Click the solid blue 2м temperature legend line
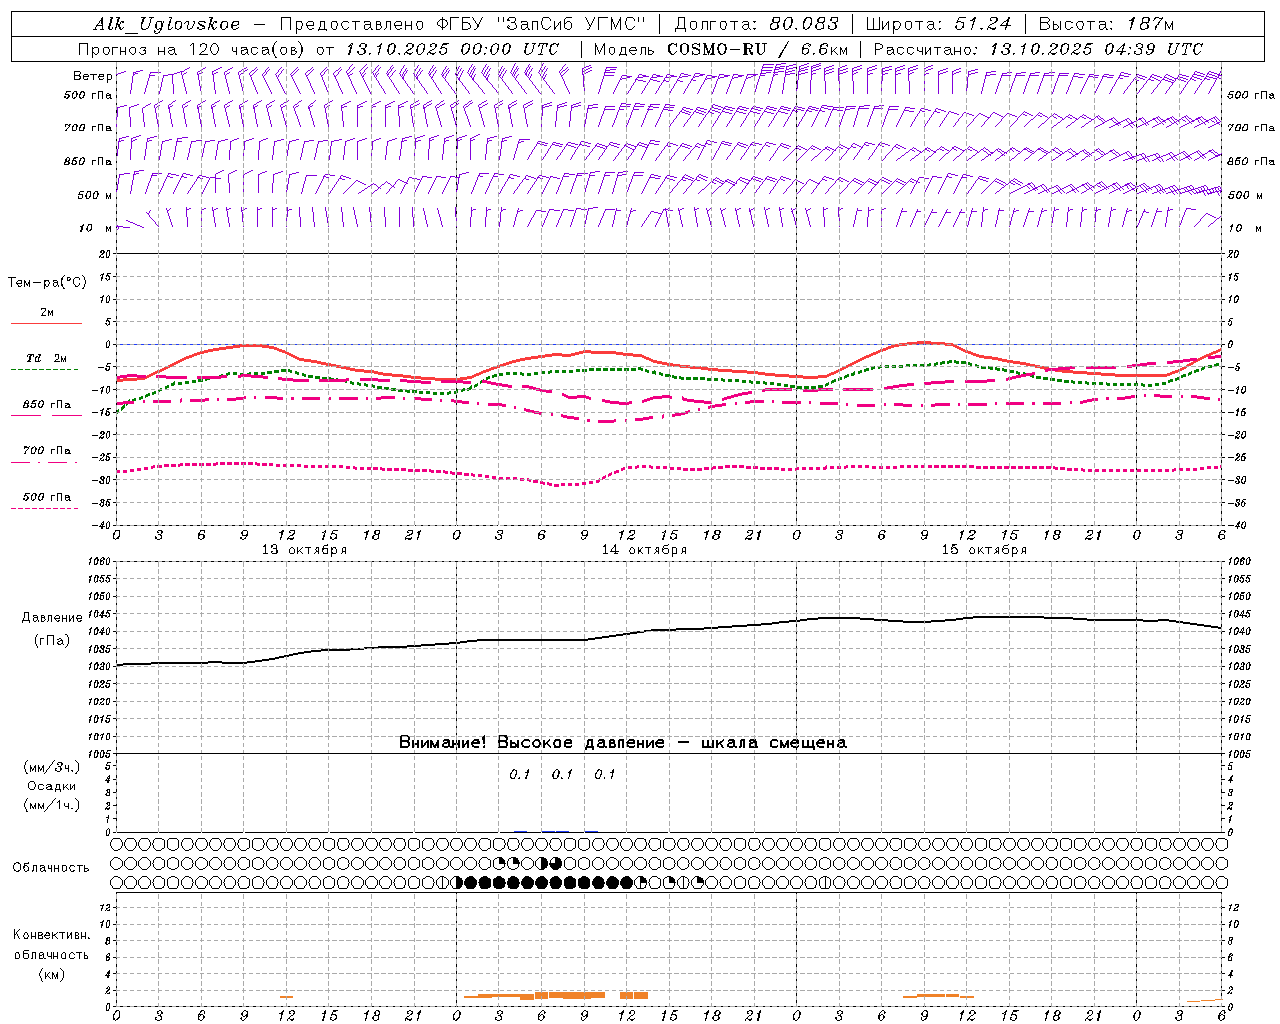 tap(47, 323)
